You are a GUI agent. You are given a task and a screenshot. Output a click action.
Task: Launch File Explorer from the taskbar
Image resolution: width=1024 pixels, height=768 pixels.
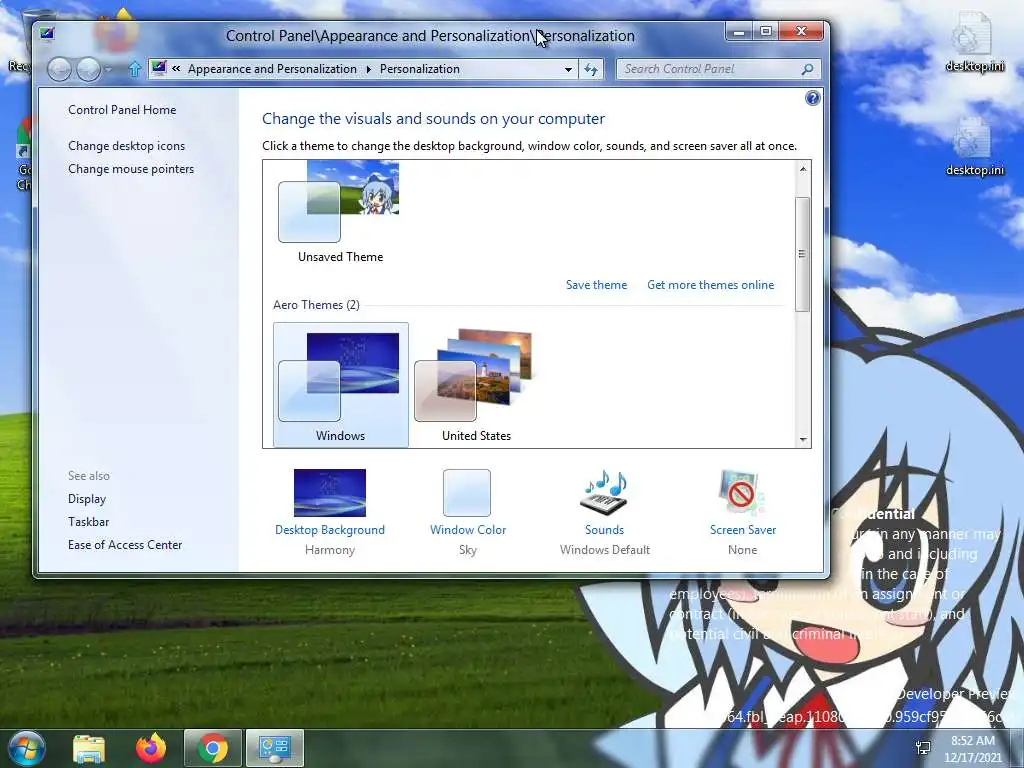[89, 748]
